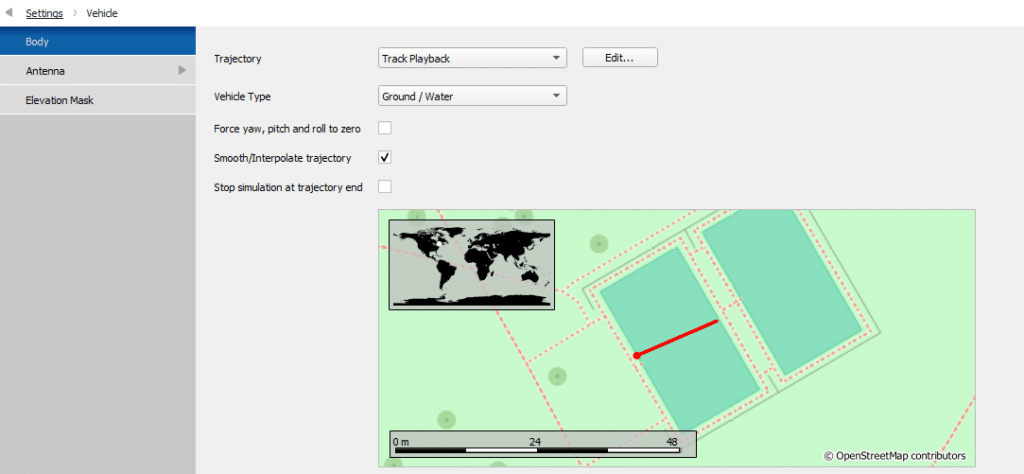This screenshot has height=474, width=1024.
Task: Open the Vehicle Type Ground / Water dropdown
Action: [x=472, y=96]
